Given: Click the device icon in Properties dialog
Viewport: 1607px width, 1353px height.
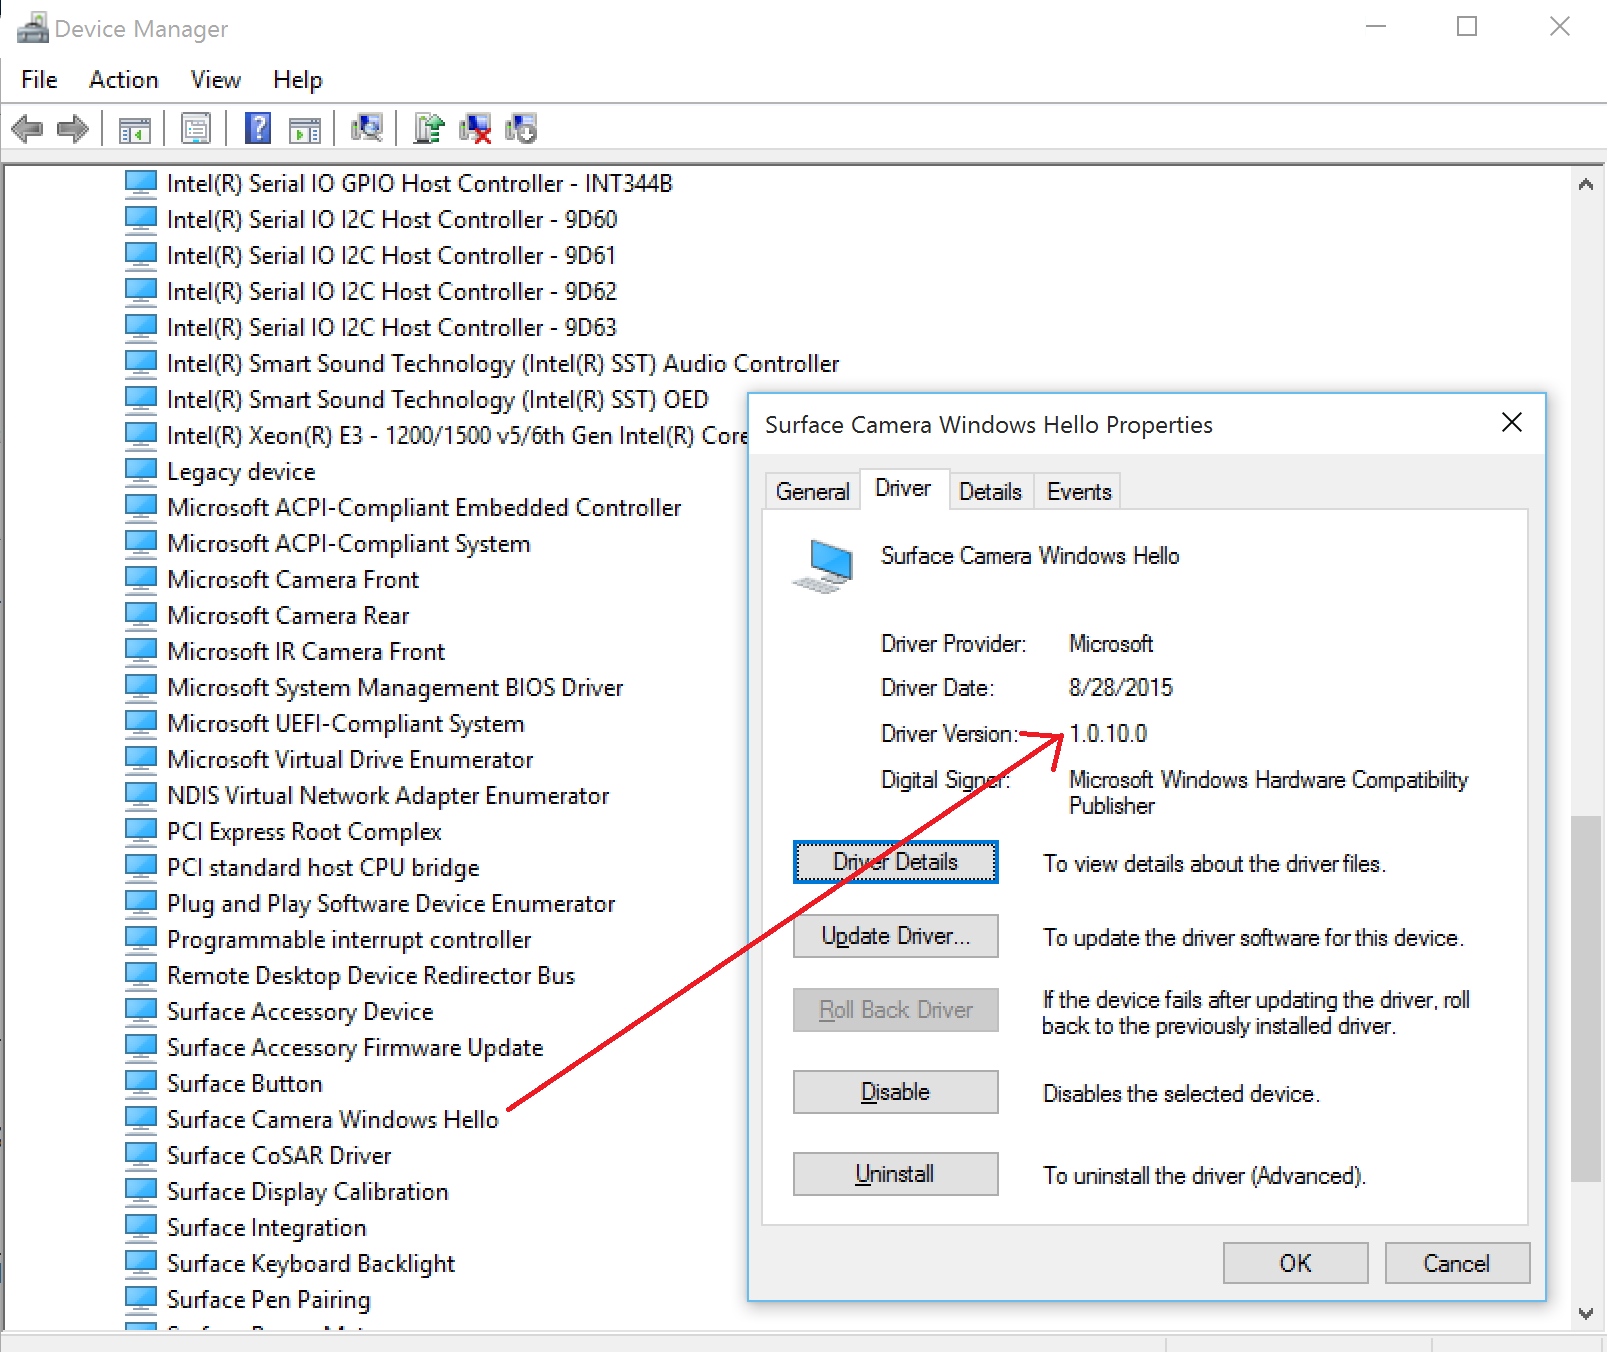Looking at the screenshot, I should pos(824,566).
